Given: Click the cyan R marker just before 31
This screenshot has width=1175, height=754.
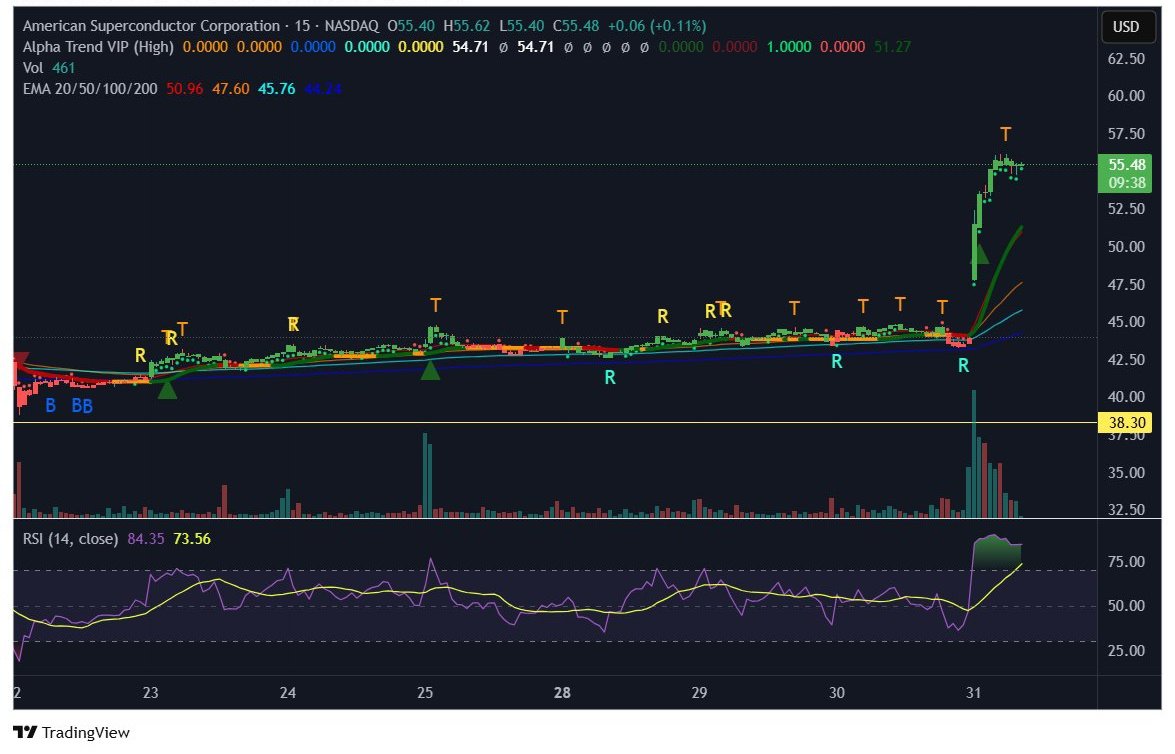Looking at the screenshot, I should 963,366.
